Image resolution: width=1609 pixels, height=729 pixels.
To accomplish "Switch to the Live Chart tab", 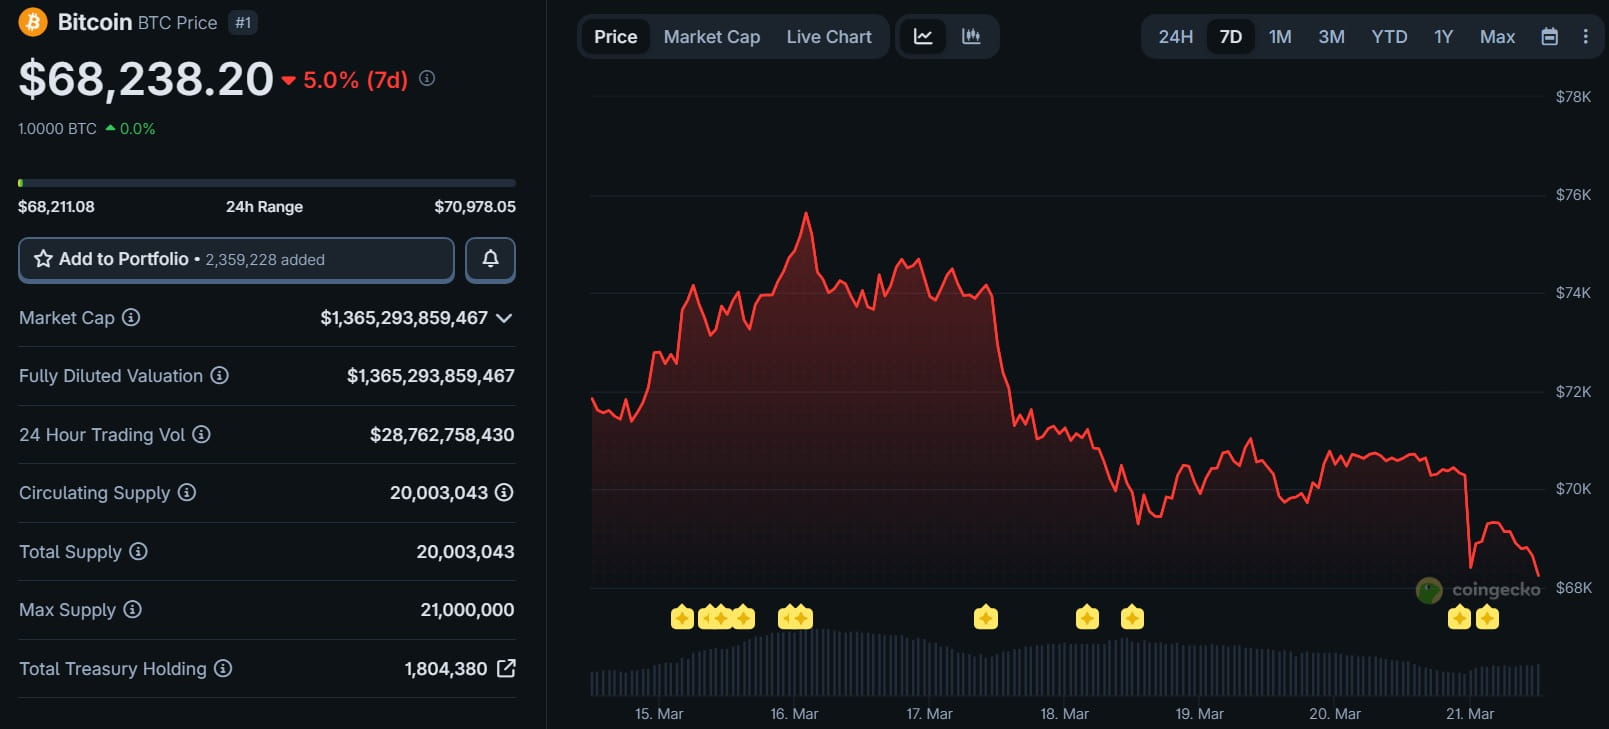I will (828, 37).
